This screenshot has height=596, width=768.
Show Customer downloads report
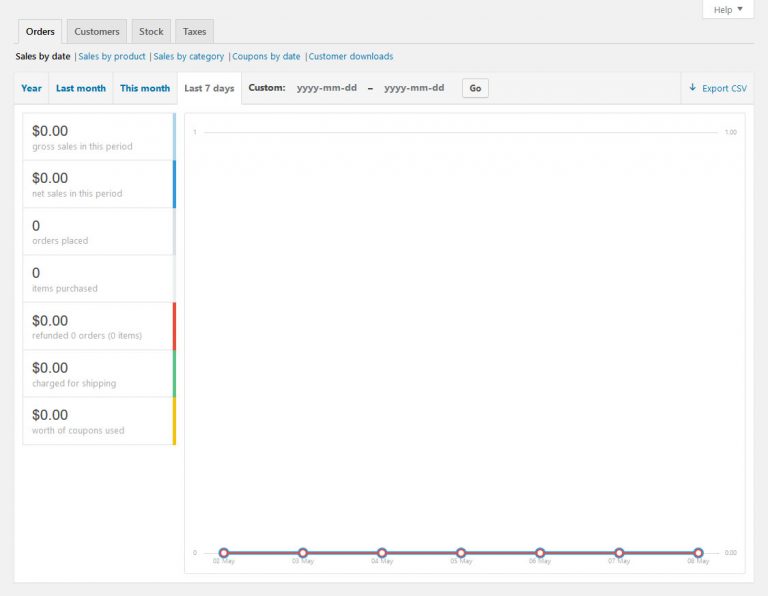pyautogui.click(x=351, y=57)
